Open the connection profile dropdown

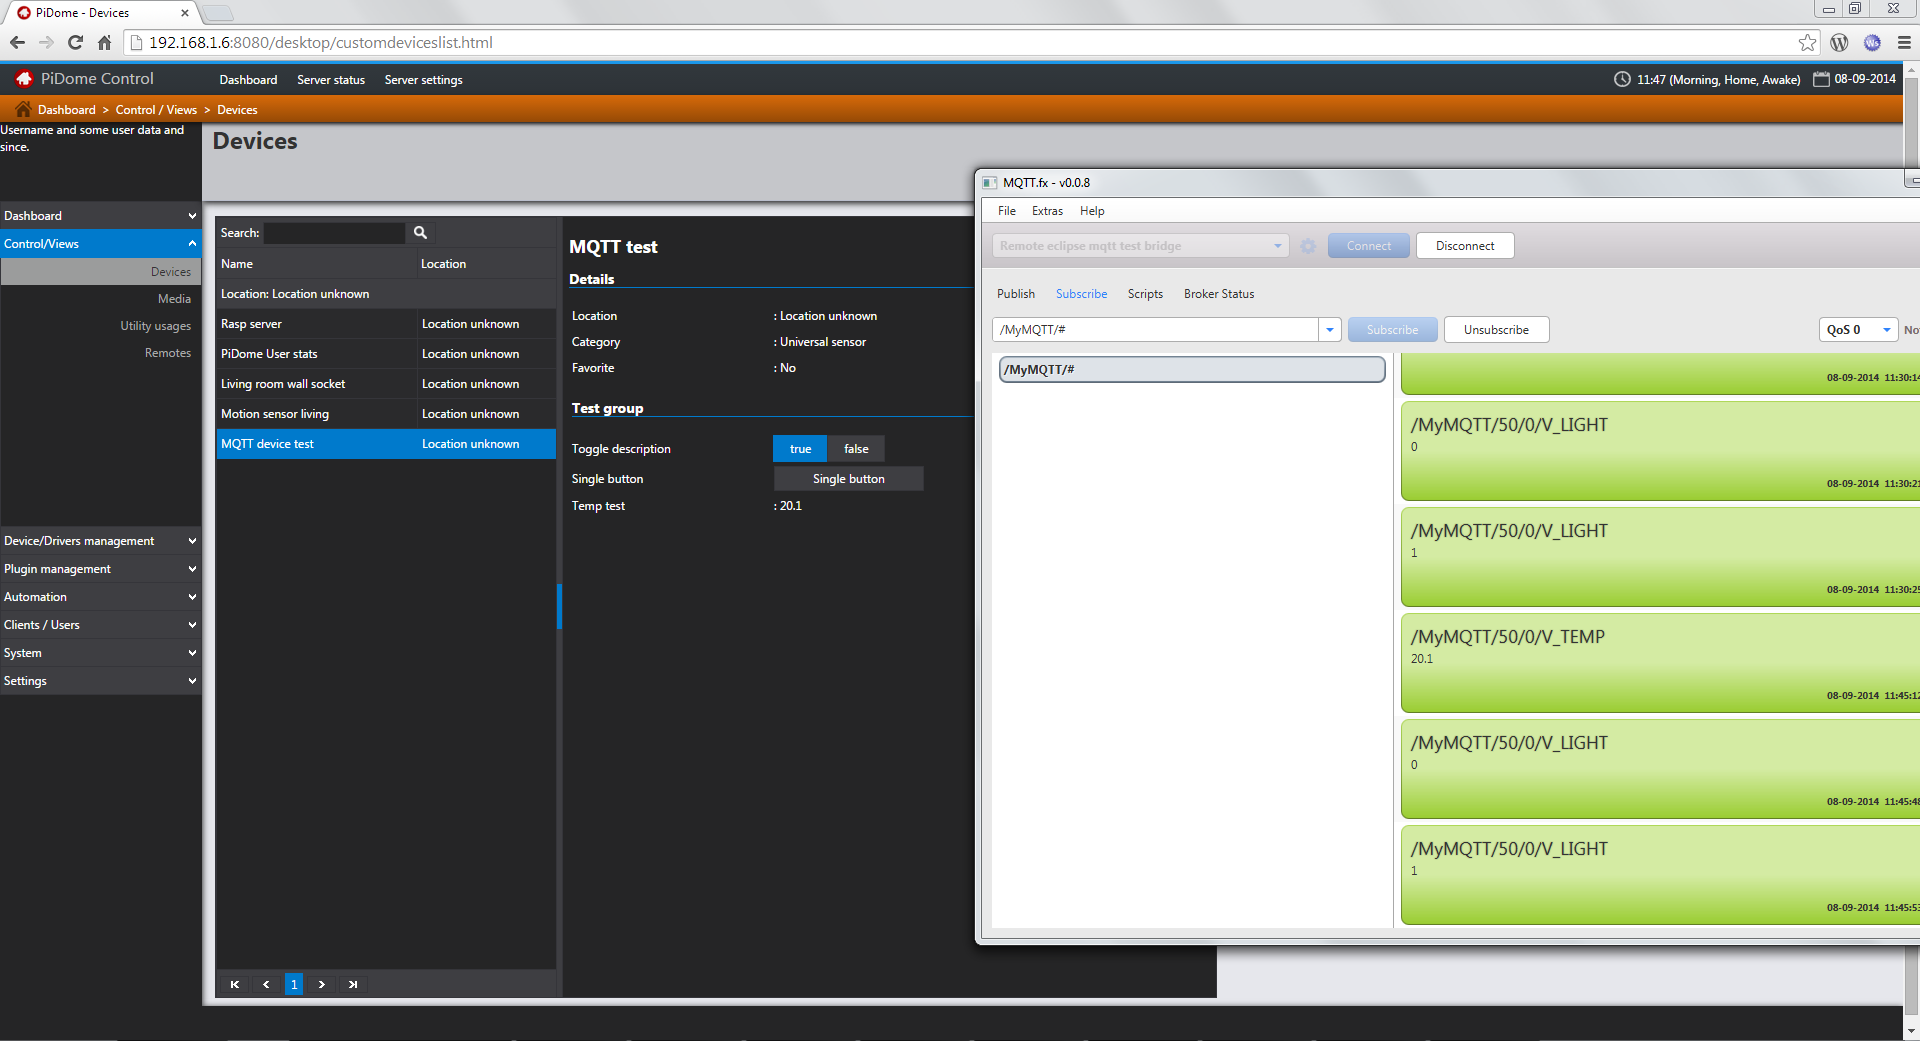(x=1277, y=246)
